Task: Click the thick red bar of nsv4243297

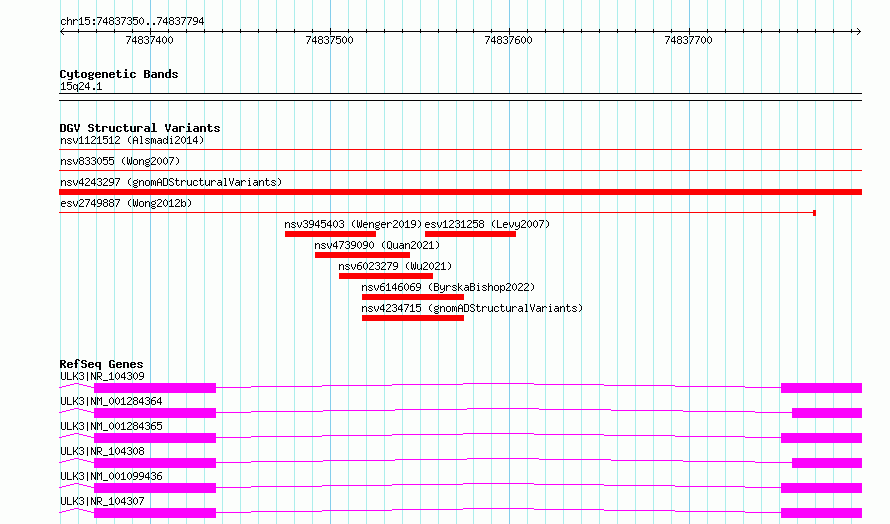Action: 460,192
